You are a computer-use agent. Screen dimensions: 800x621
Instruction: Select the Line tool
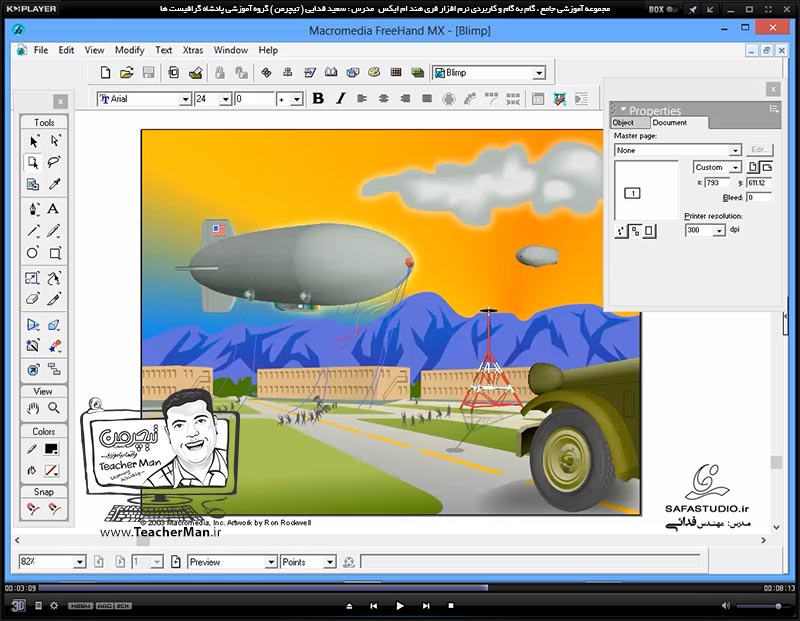click(x=33, y=231)
